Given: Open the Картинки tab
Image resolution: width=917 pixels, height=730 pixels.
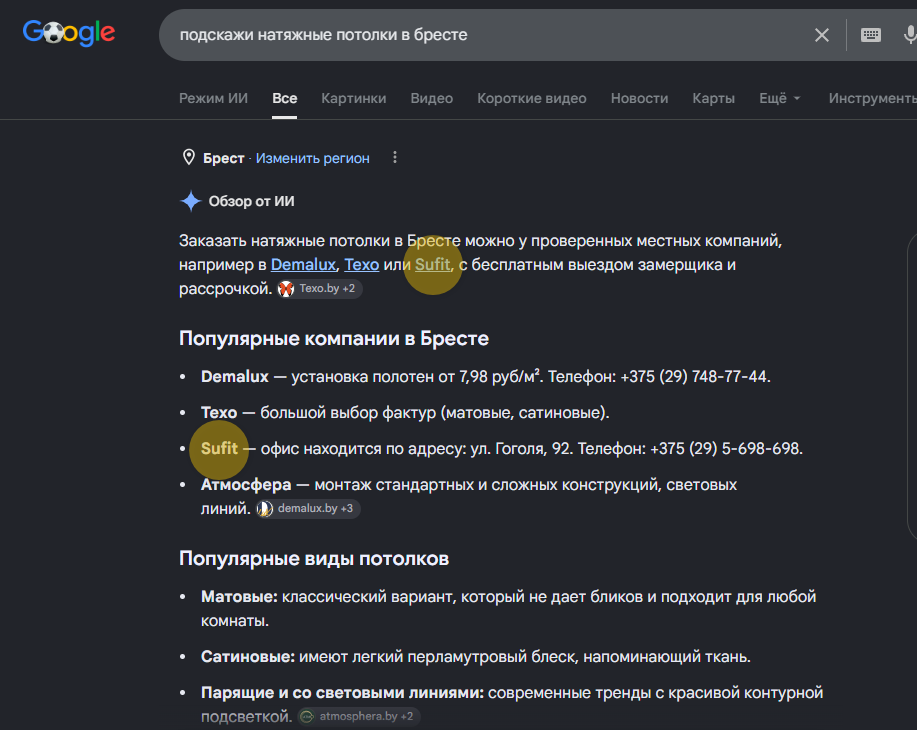Looking at the screenshot, I should coord(354,98).
